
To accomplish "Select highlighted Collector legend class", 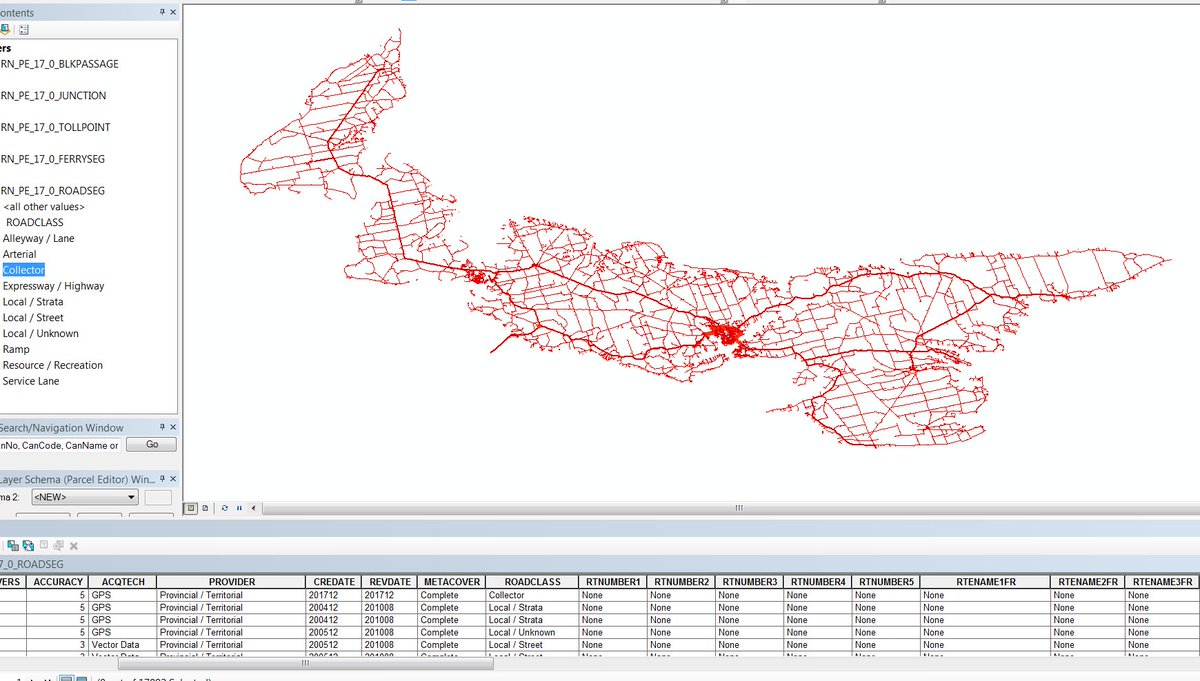I will (x=23, y=270).
